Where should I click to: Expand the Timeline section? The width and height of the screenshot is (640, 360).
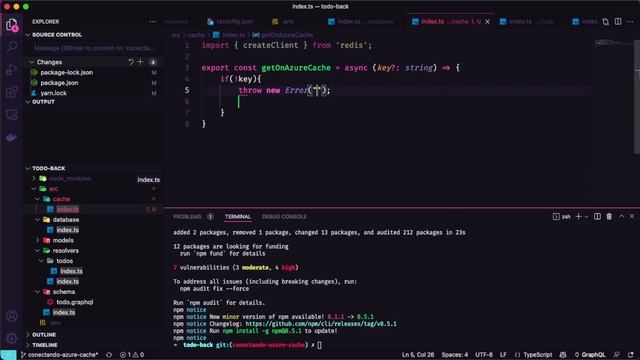pyautogui.click(x=28, y=345)
